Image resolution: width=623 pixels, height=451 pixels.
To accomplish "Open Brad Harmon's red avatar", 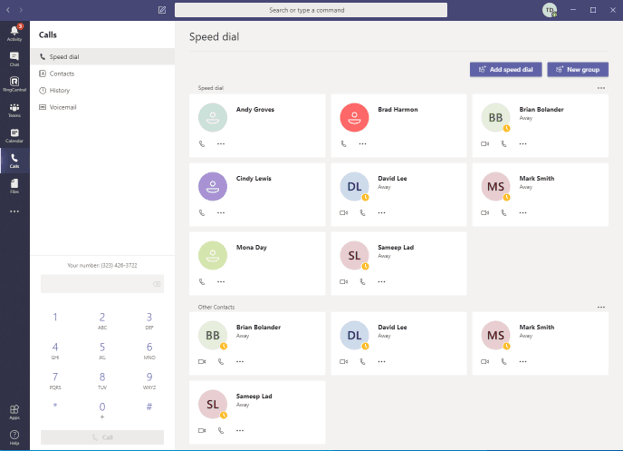I will (354, 118).
